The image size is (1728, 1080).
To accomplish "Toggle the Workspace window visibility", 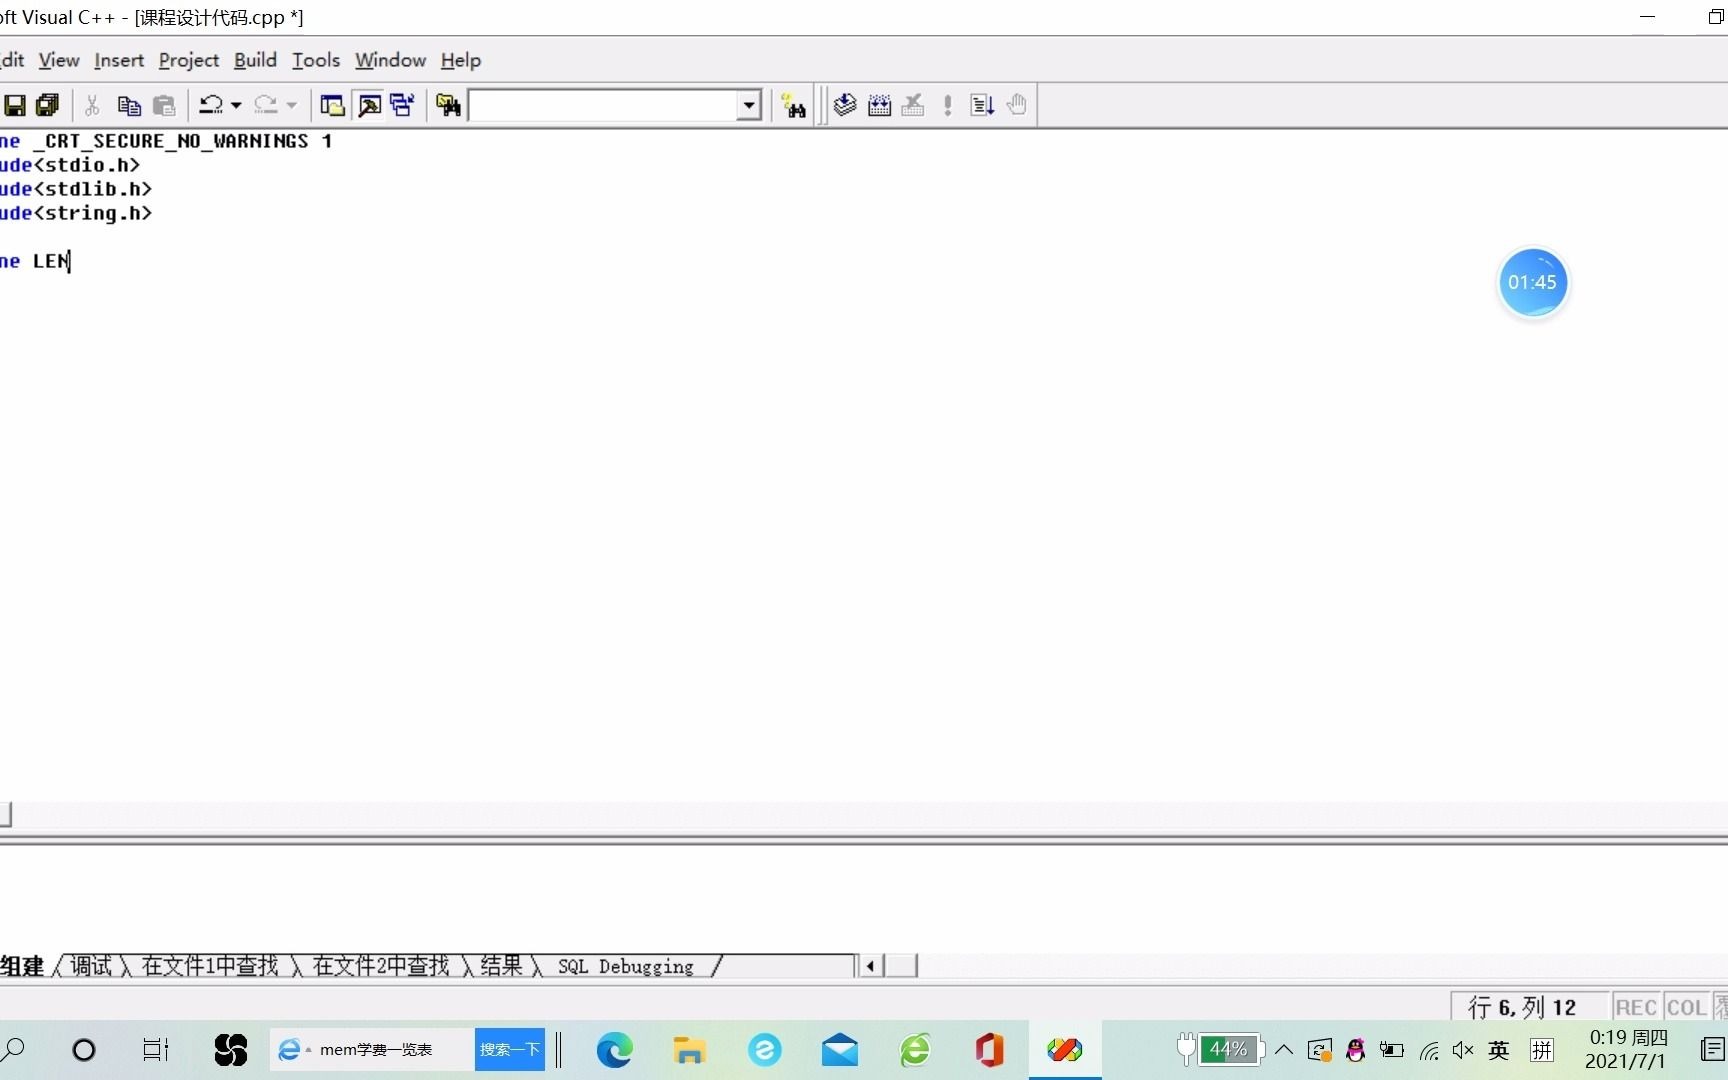I will point(332,105).
